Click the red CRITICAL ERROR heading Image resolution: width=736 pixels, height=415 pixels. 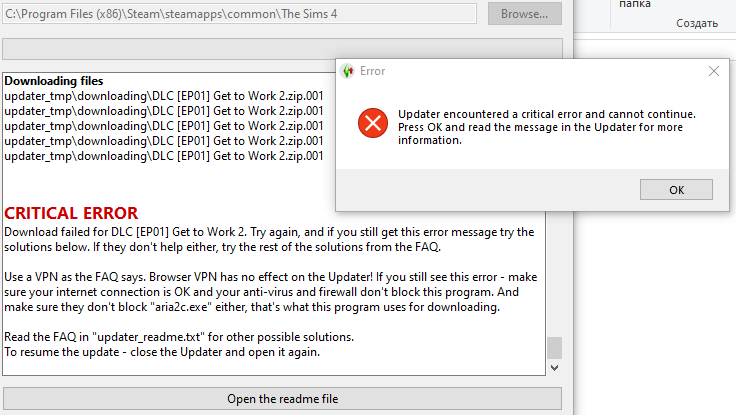pyautogui.click(x=71, y=213)
